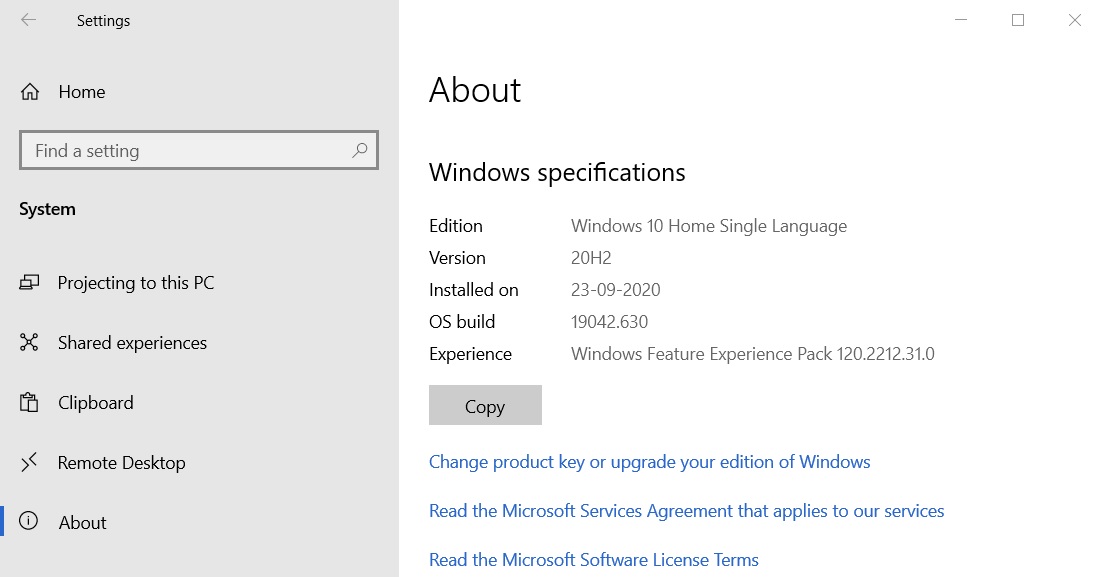Click the Version label
This screenshot has width=1104, height=577.
[x=457, y=258]
